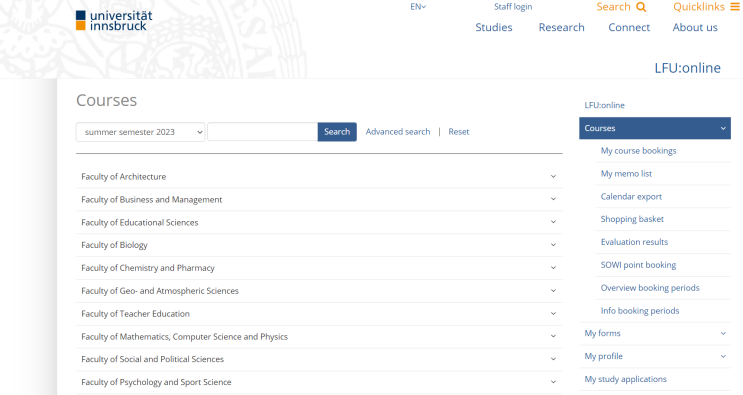Open the EN language selector
Viewport: 743px width, 395px height.
[x=418, y=7]
